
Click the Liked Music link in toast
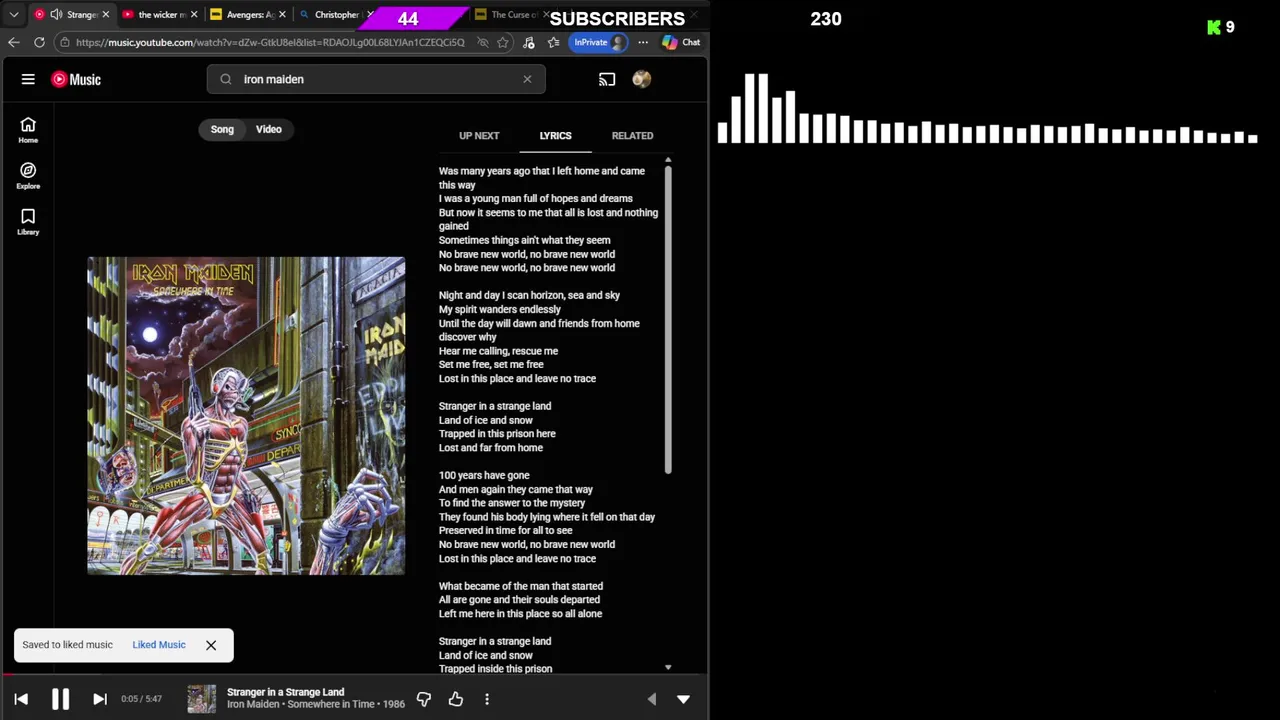pos(159,645)
